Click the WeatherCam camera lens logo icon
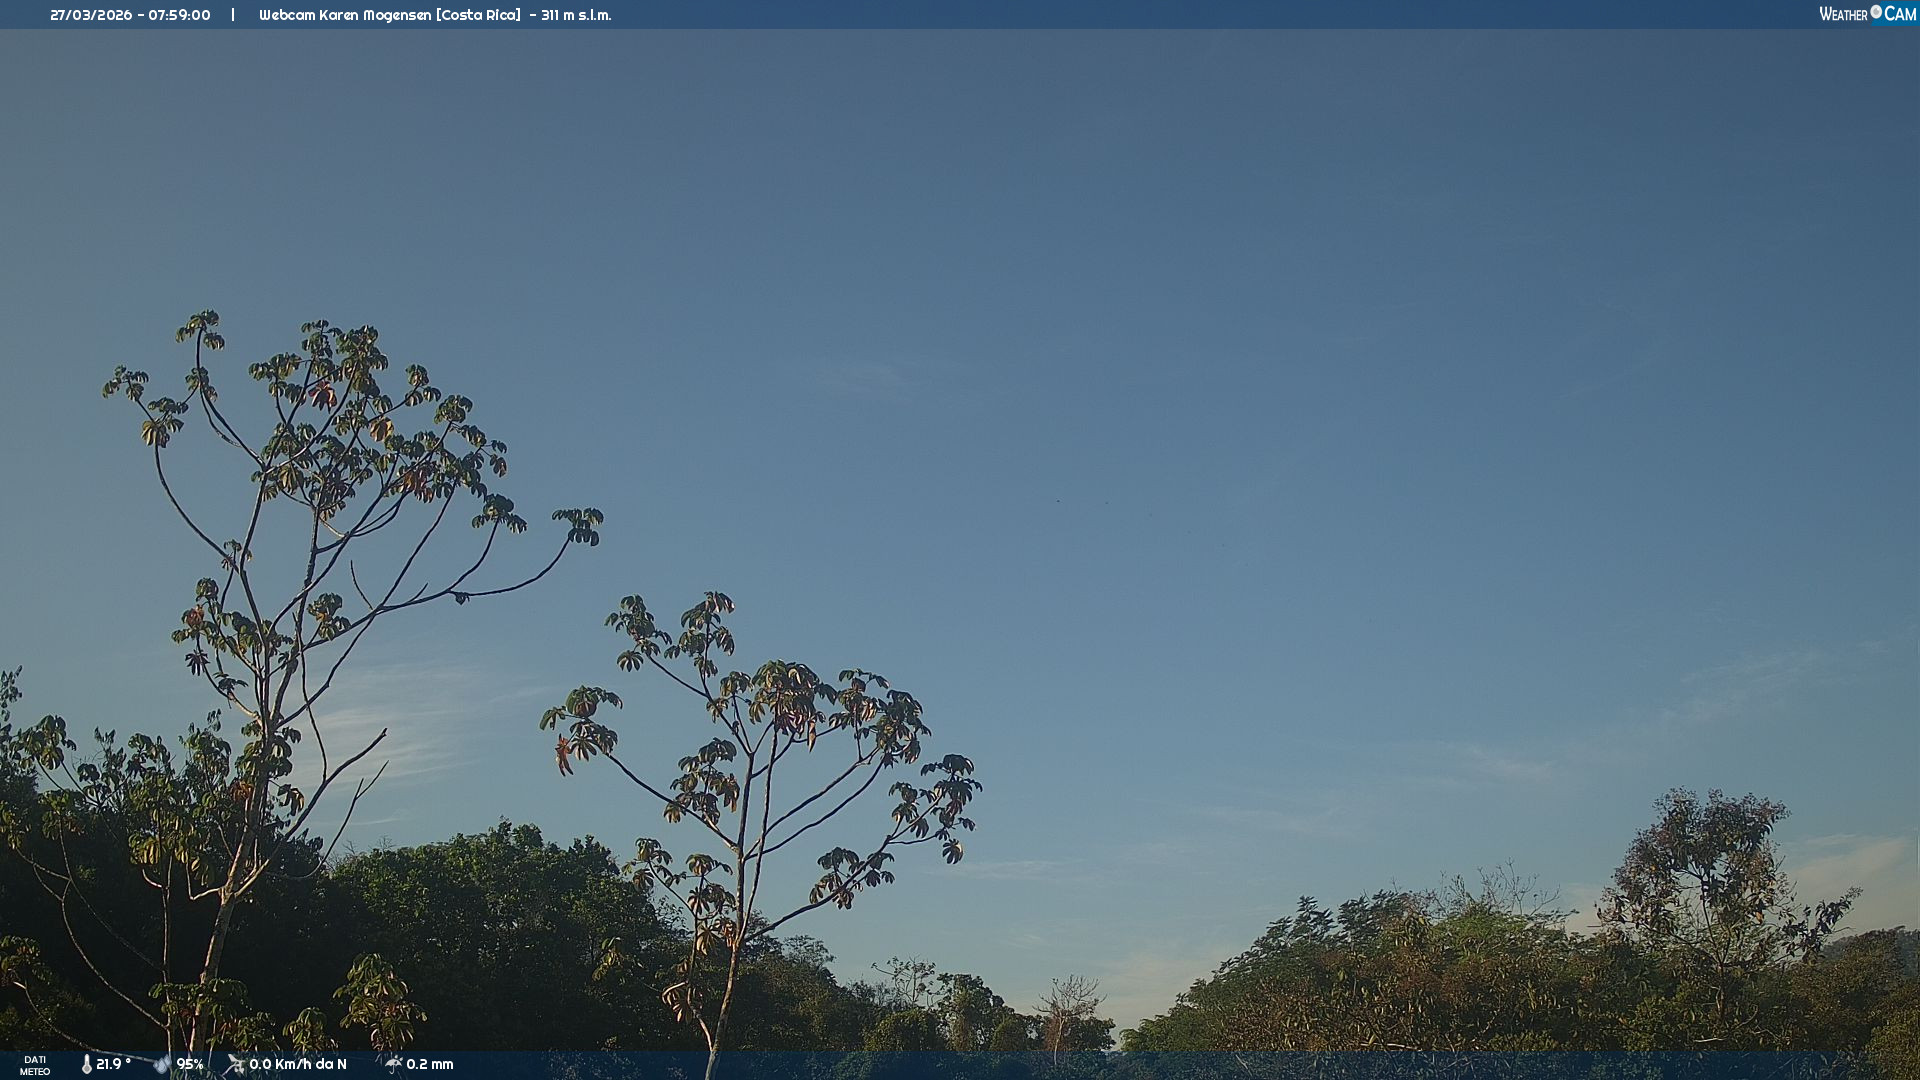 click(1876, 12)
